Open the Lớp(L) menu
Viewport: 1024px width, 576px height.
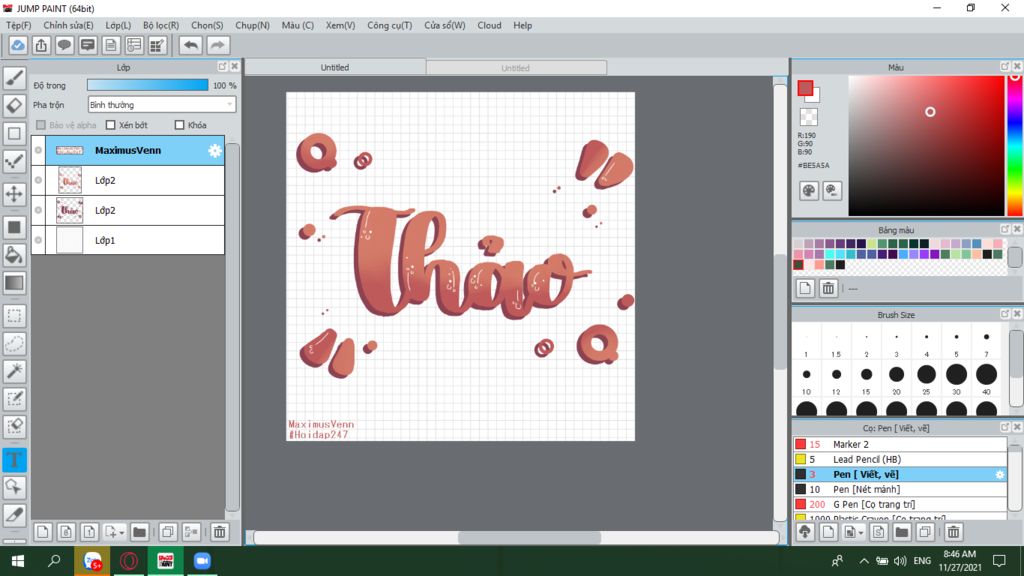(x=118, y=25)
